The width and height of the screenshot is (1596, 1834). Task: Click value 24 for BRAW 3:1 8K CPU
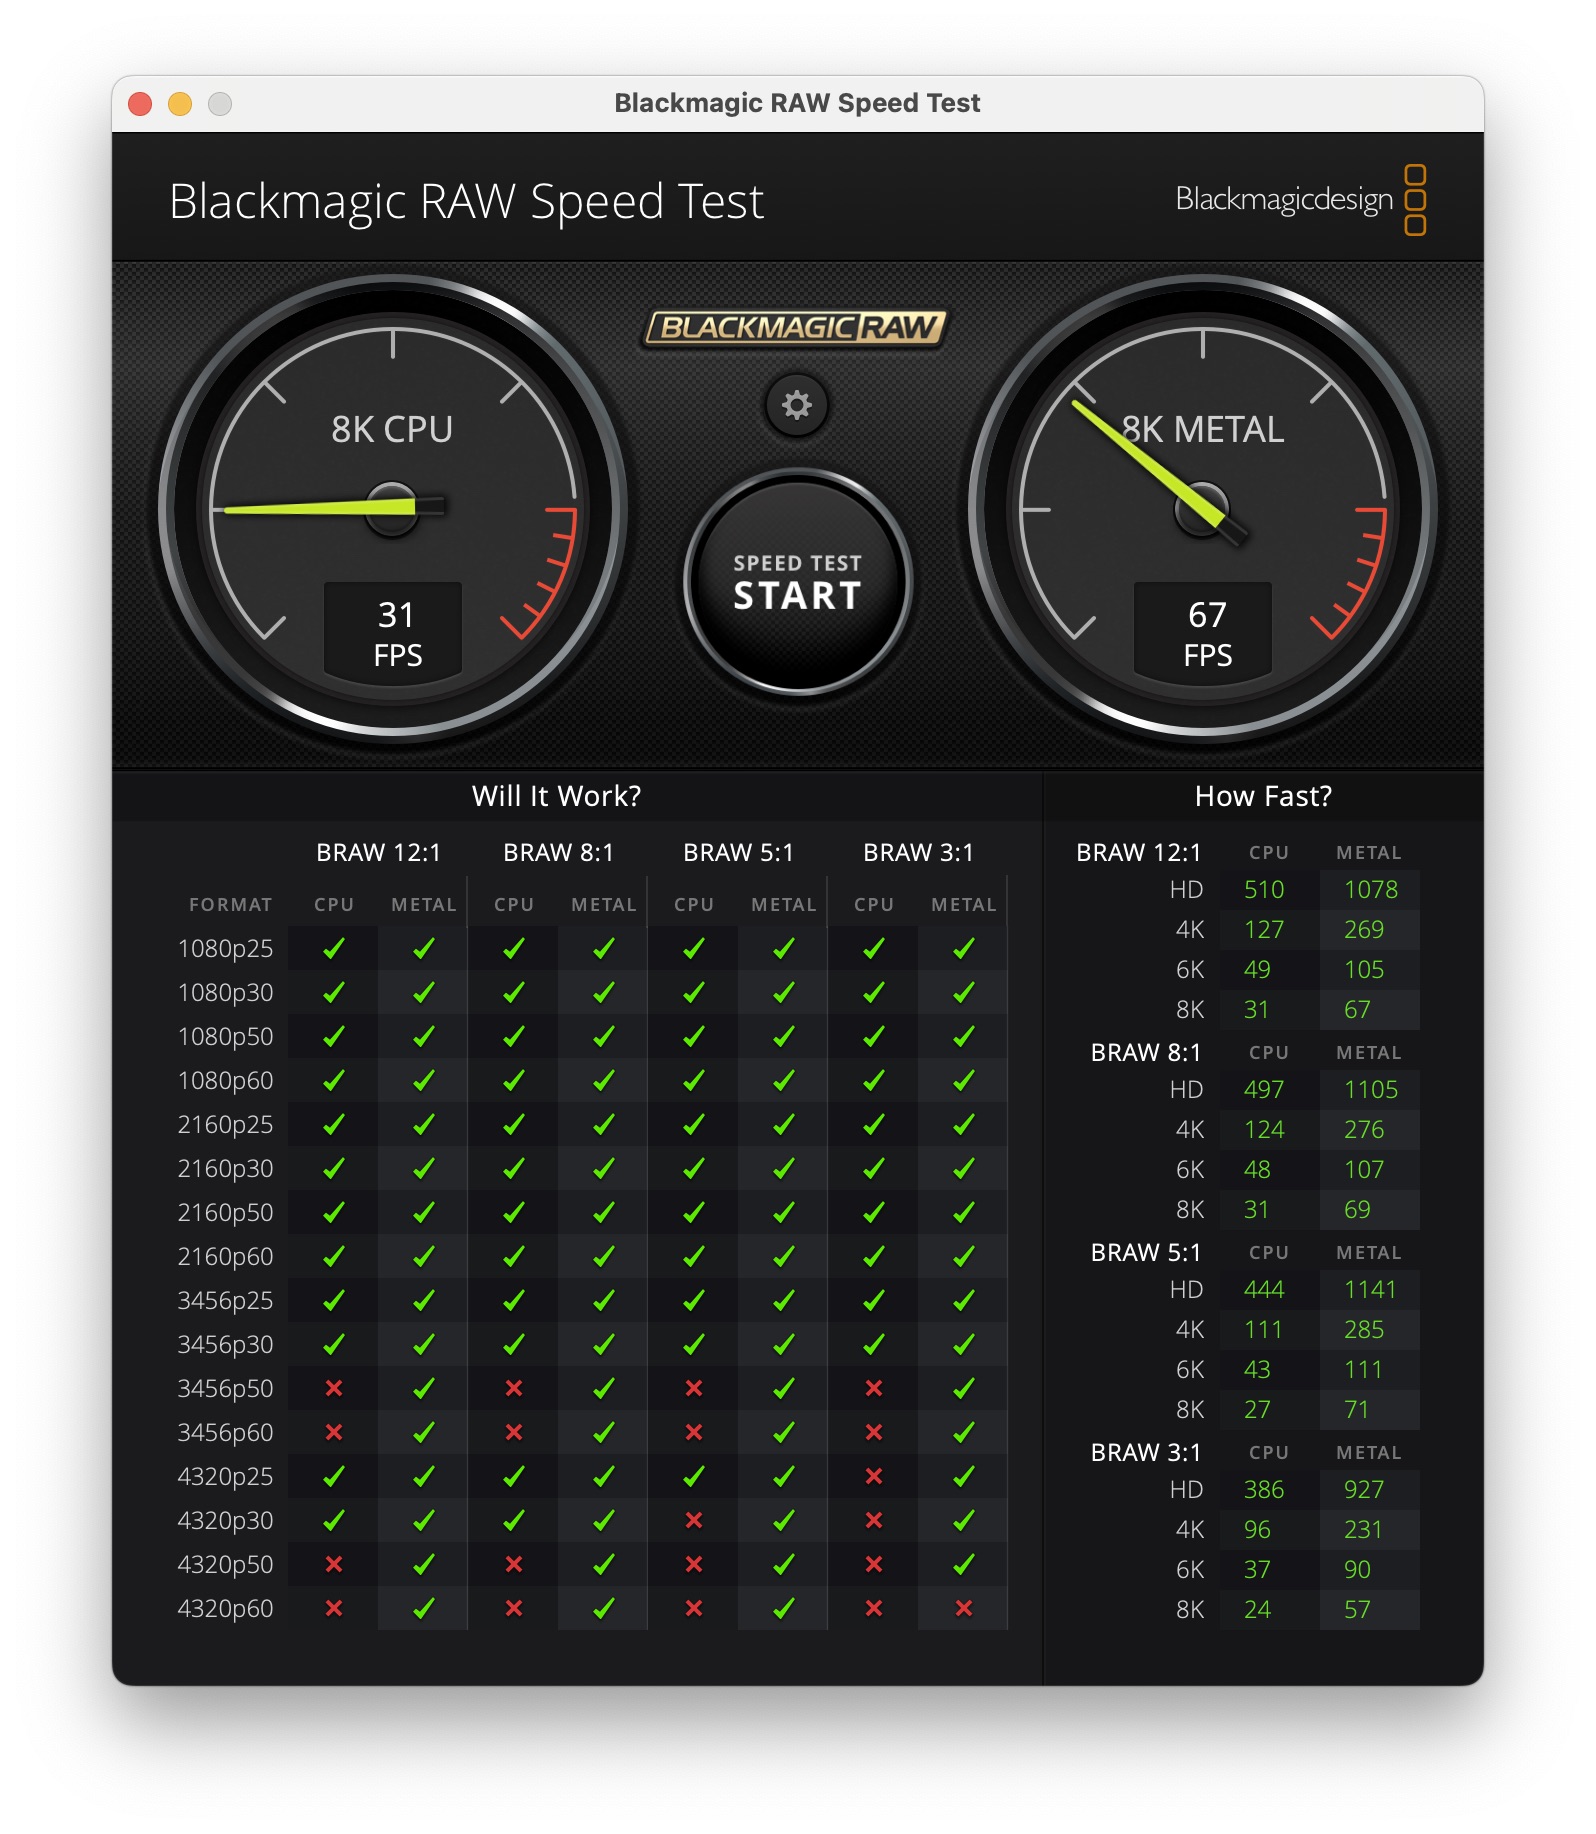1257,1609
